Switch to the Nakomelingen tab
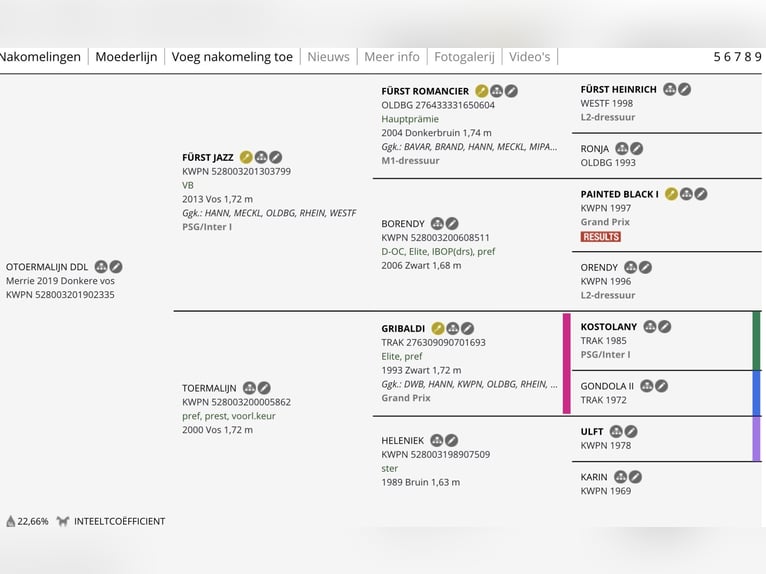Image resolution: width=766 pixels, height=574 pixels. click(40, 57)
